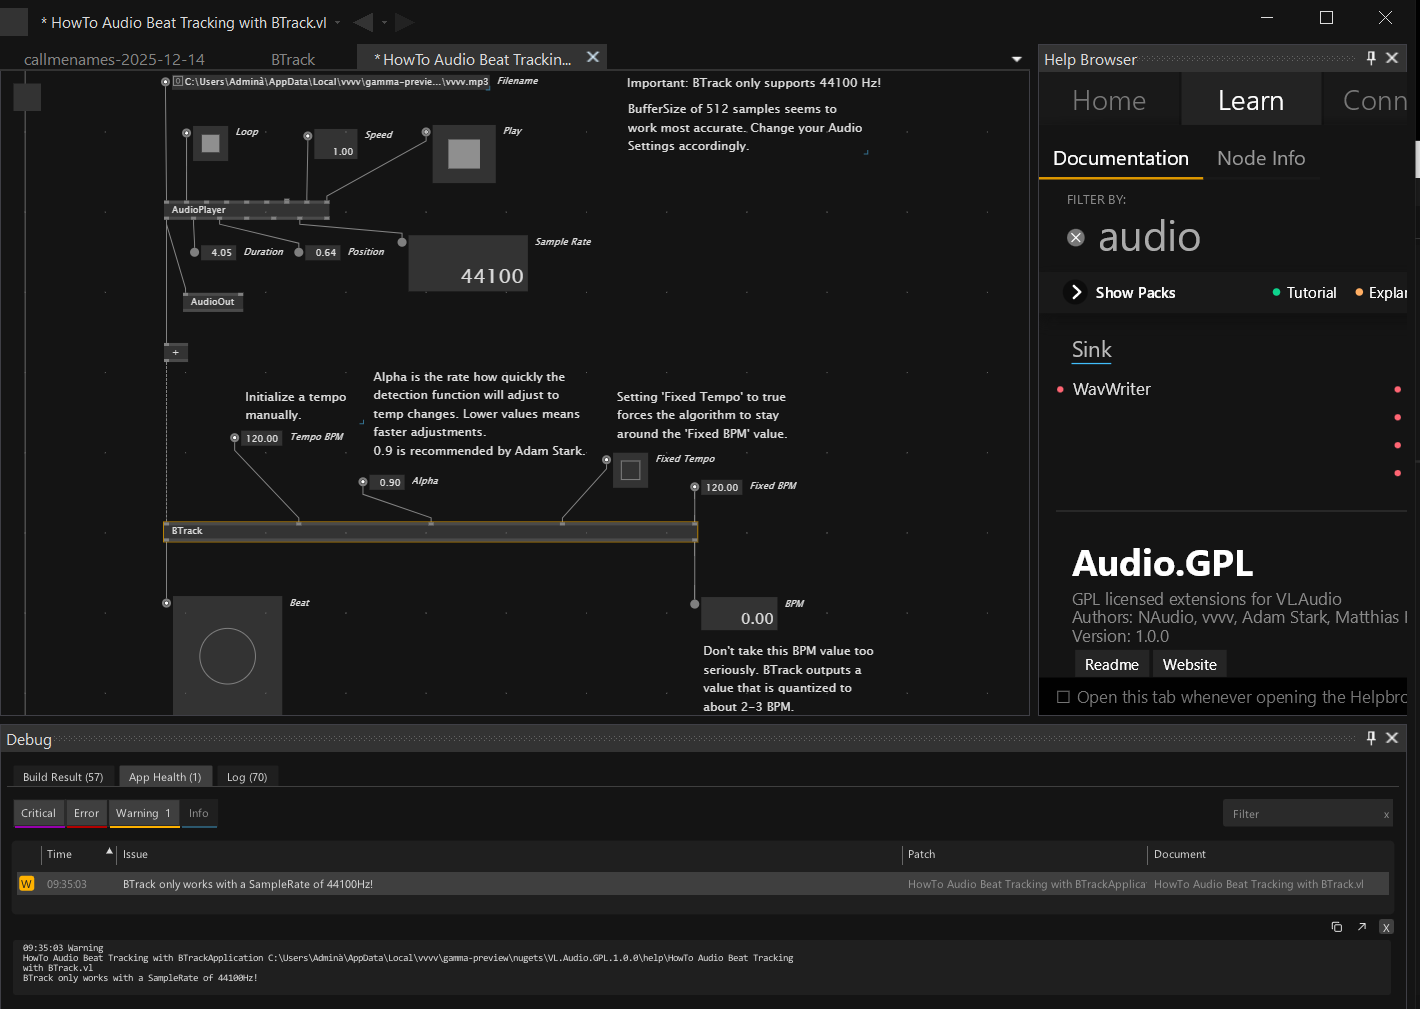Toggle the Play button box
Image resolution: width=1420 pixels, height=1009 pixels.
pos(464,154)
